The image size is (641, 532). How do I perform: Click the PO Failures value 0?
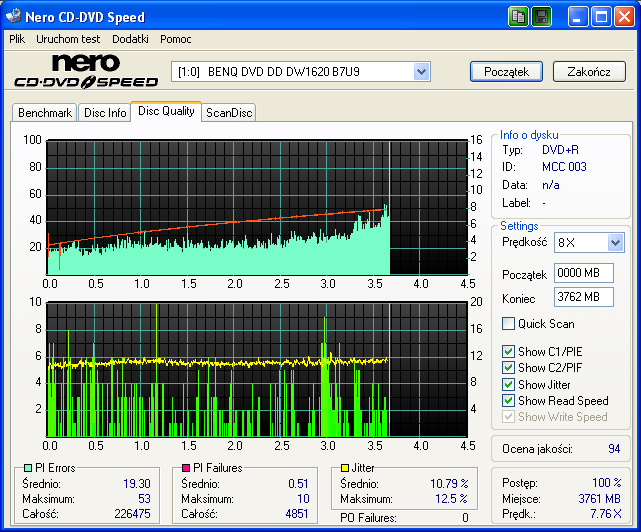pyautogui.click(x=465, y=518)
